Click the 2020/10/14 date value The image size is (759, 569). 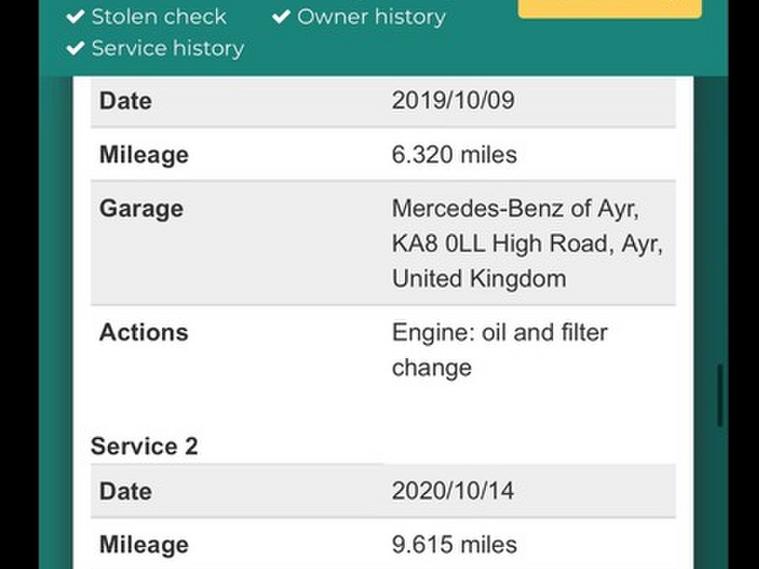click(x=453, y=491)
